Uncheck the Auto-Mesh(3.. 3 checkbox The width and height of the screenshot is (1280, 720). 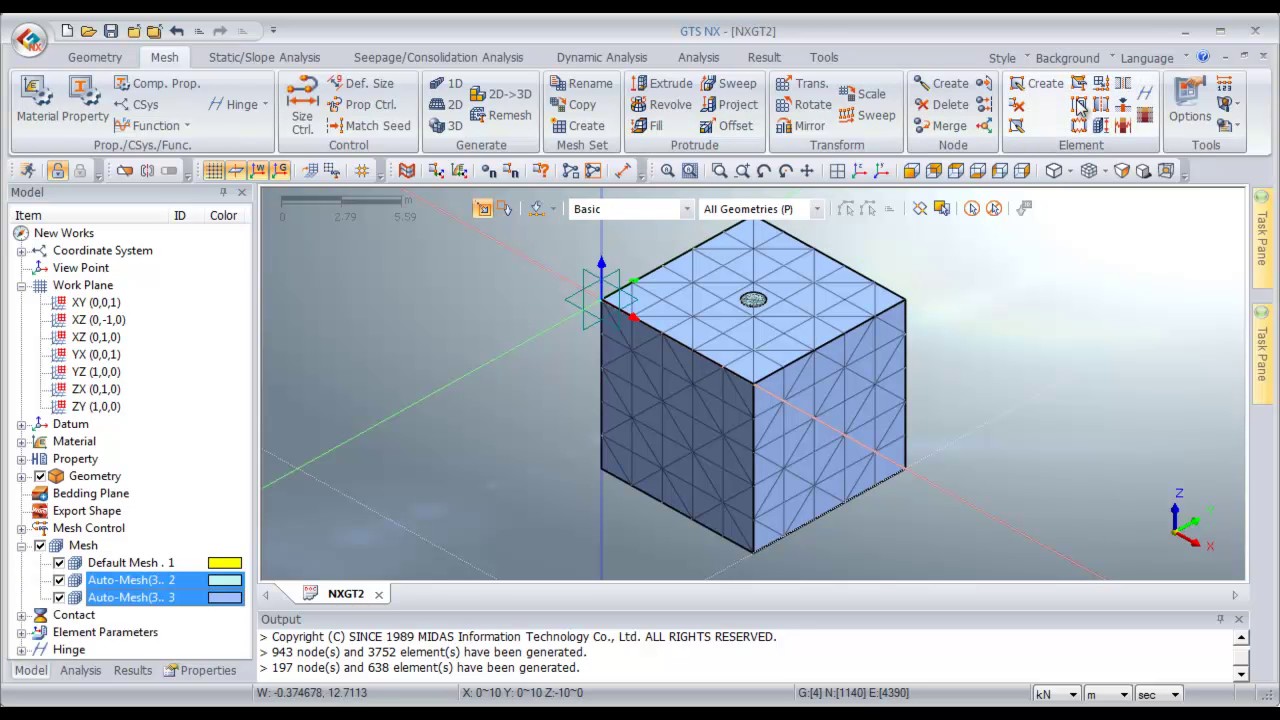59,597
